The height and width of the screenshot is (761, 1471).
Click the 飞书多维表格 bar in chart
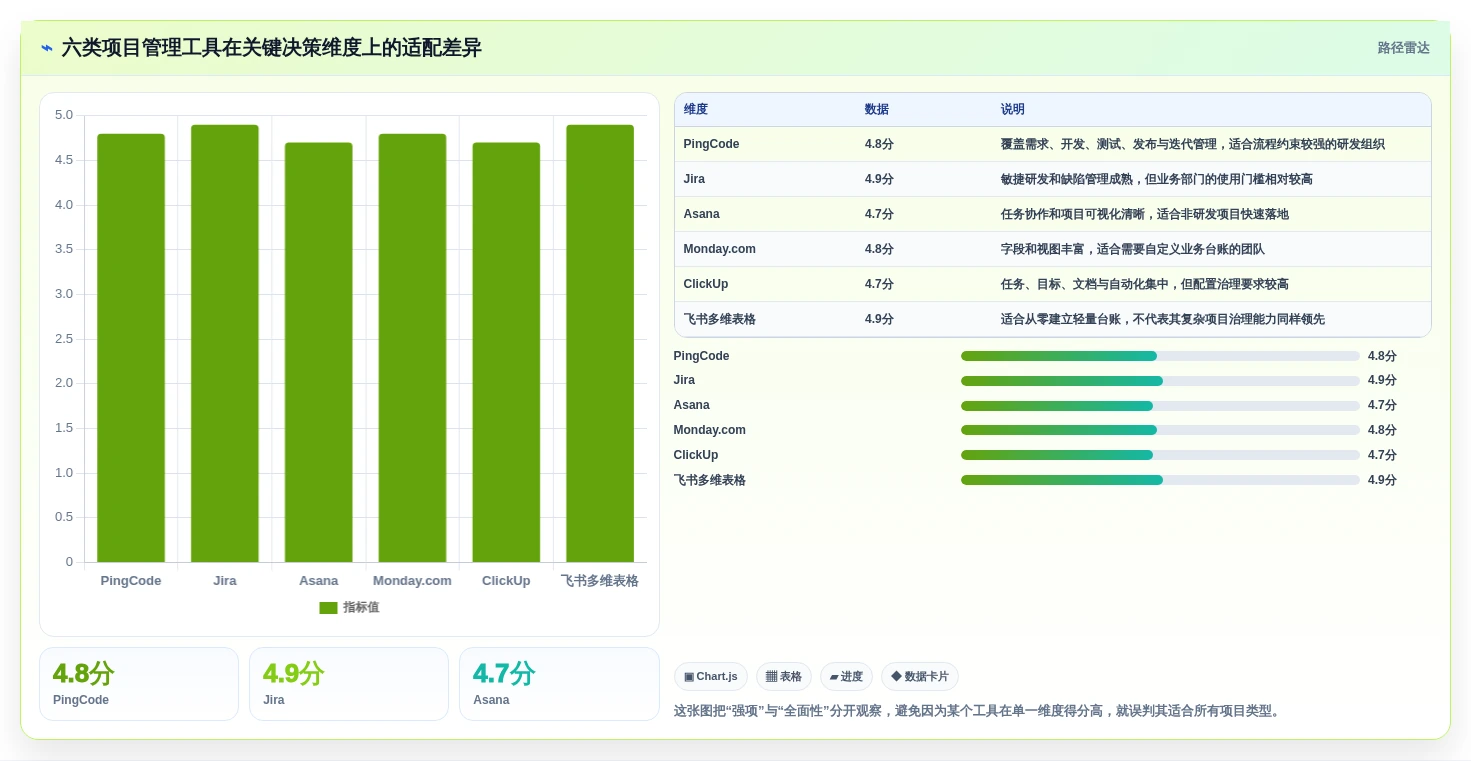[x=600, y=343]
